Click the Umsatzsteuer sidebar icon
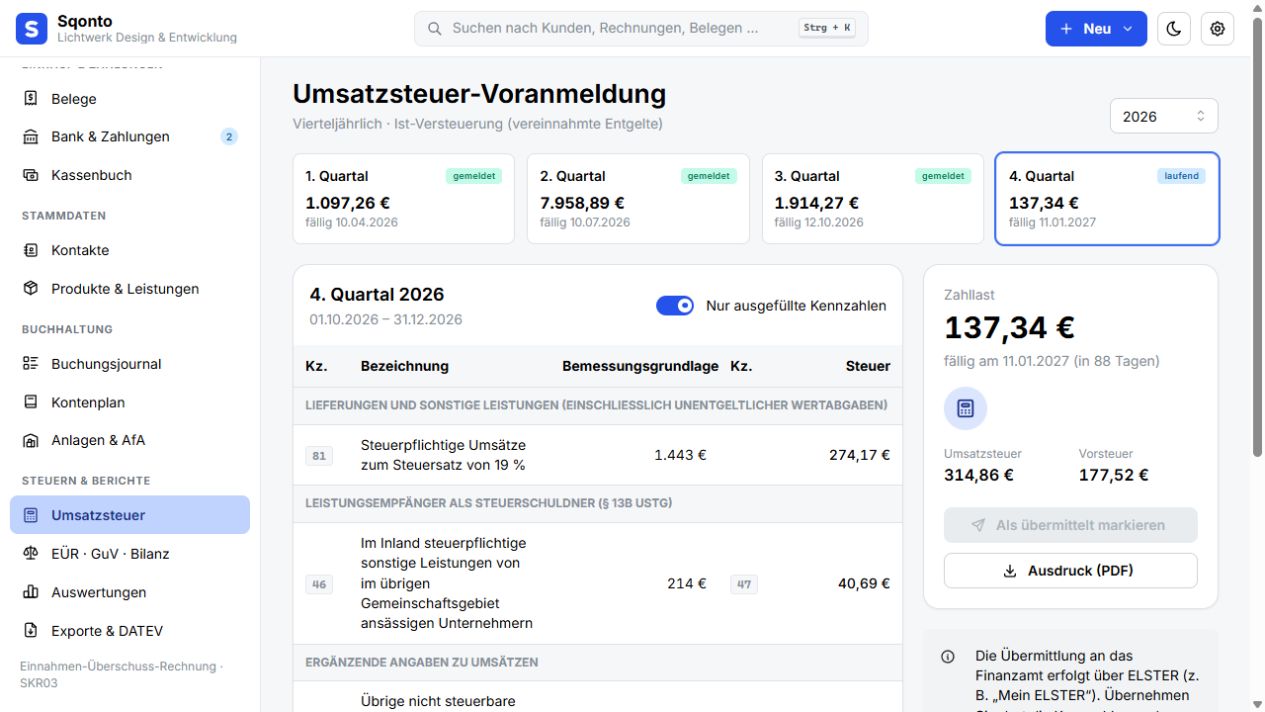 [x=31, y=515]
